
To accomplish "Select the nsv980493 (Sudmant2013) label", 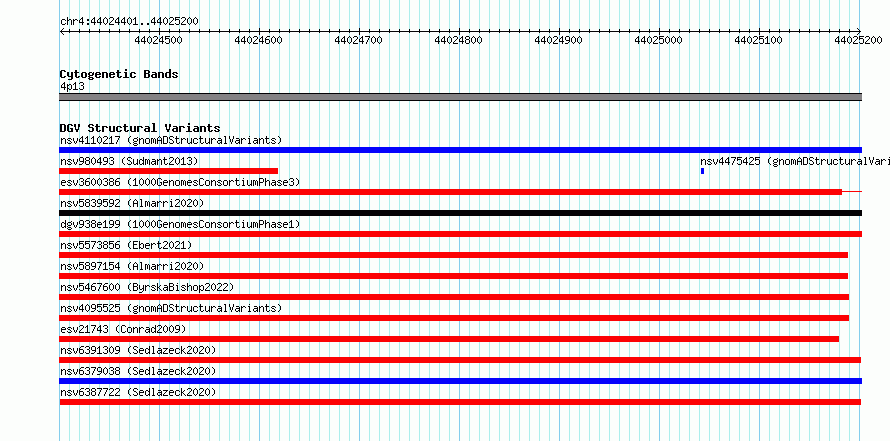I will tap(129, 161).
